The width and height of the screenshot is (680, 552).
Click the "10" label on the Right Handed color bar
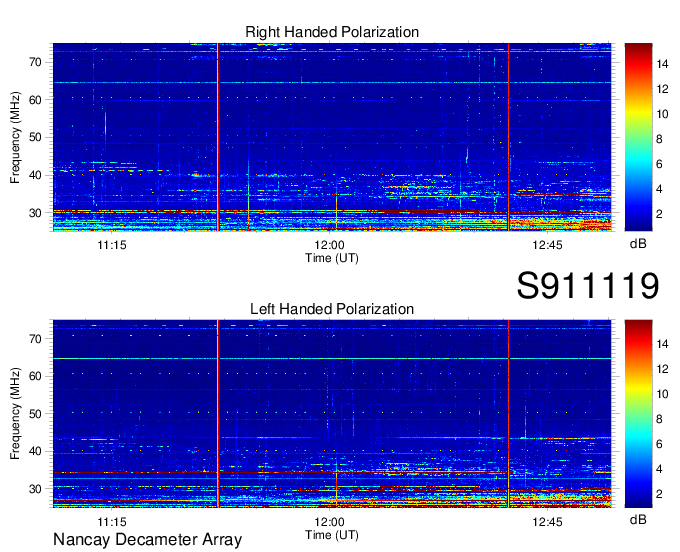point(662,114)
